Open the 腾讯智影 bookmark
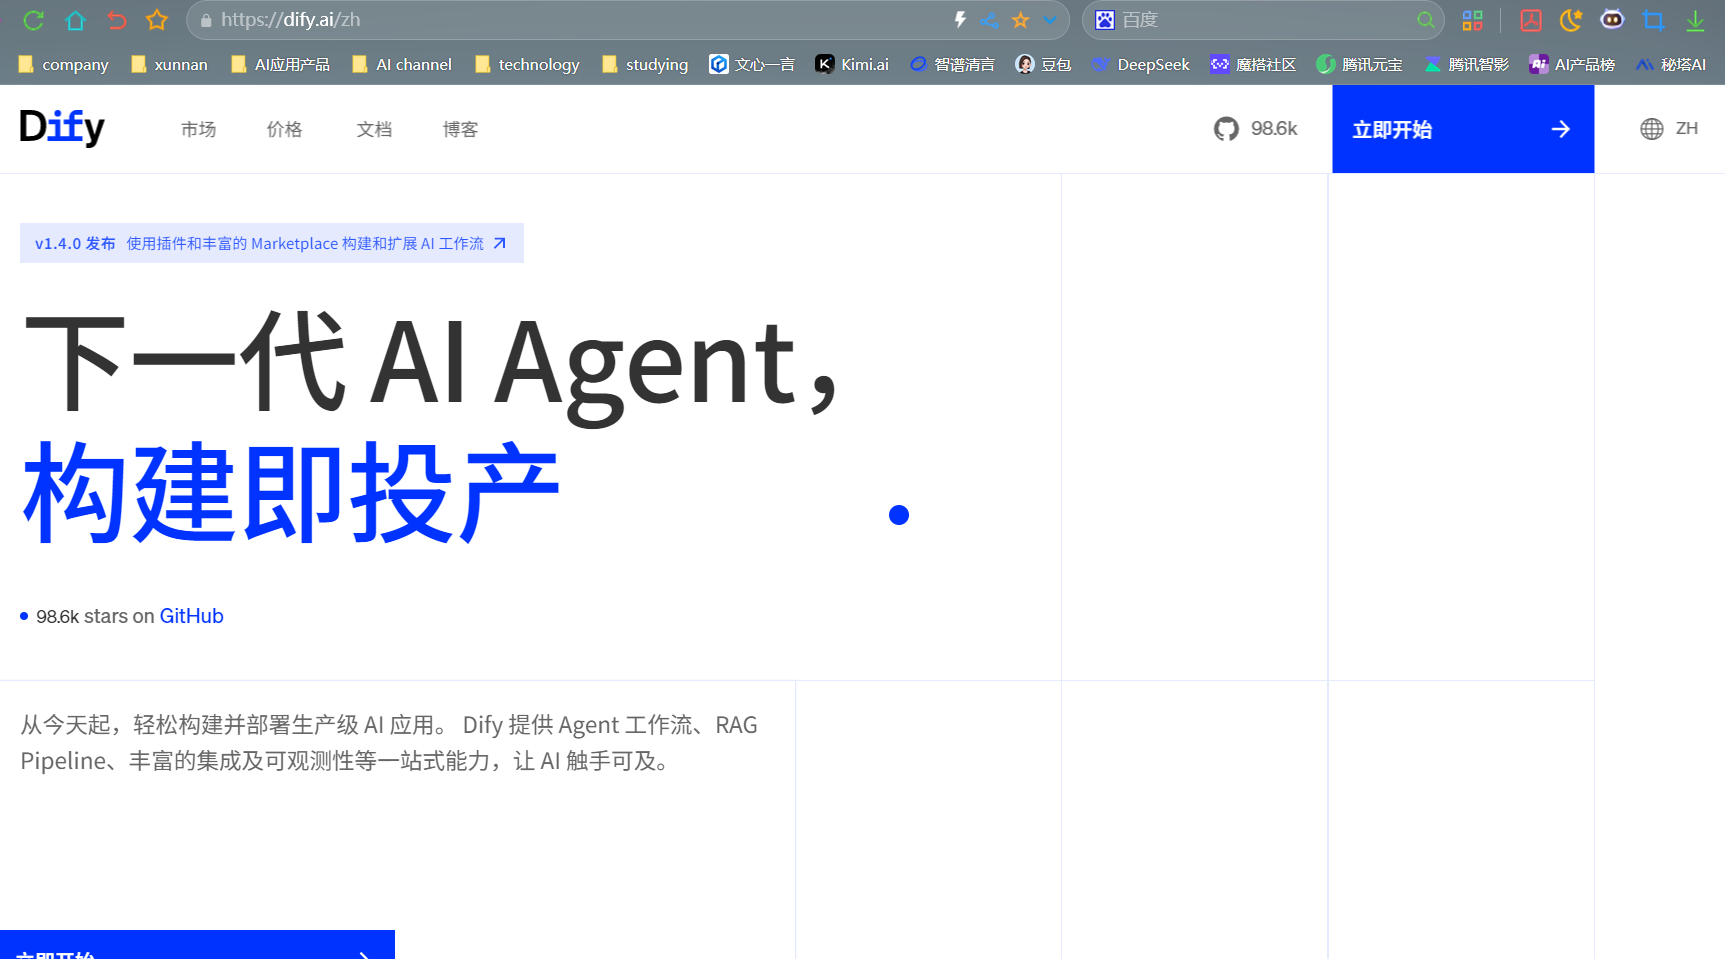Viewport: 1725px width, 959px height. coord(1466,64)
